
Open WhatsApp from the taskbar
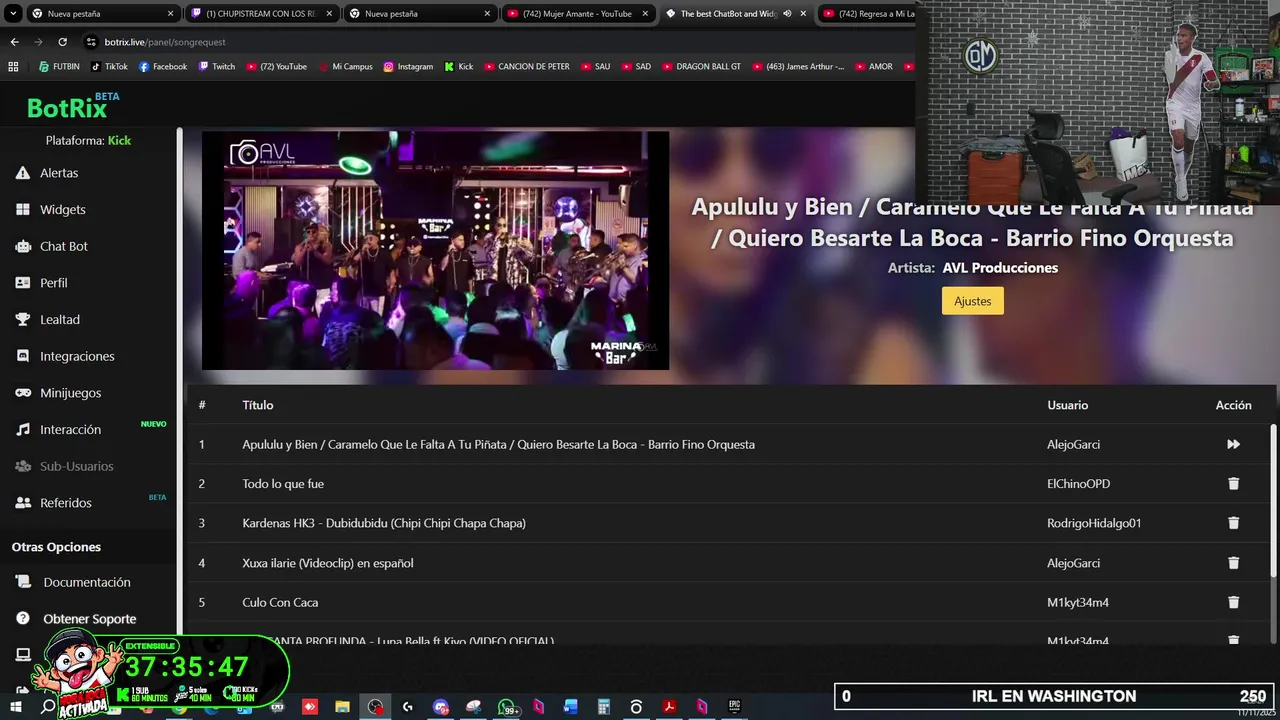(507, 707)
